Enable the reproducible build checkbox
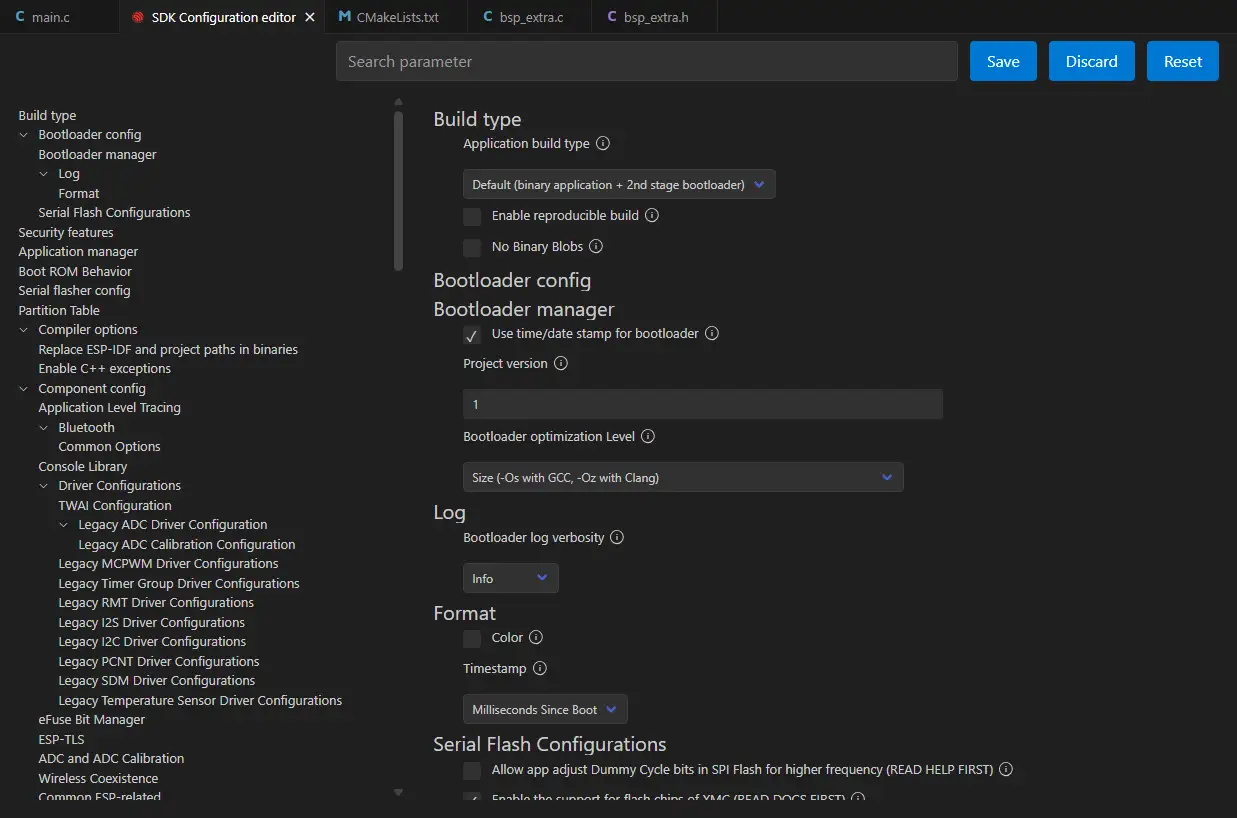The image size is (1237, 818). tap(472, 216)
